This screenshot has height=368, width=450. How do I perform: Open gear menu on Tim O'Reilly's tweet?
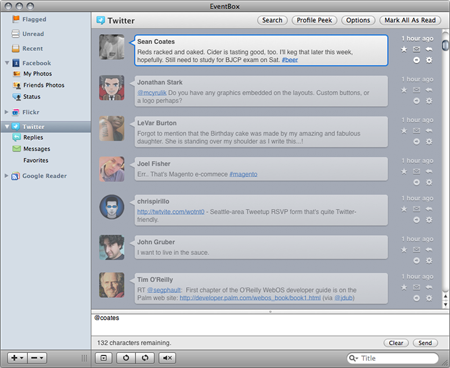tap(429, 298)
